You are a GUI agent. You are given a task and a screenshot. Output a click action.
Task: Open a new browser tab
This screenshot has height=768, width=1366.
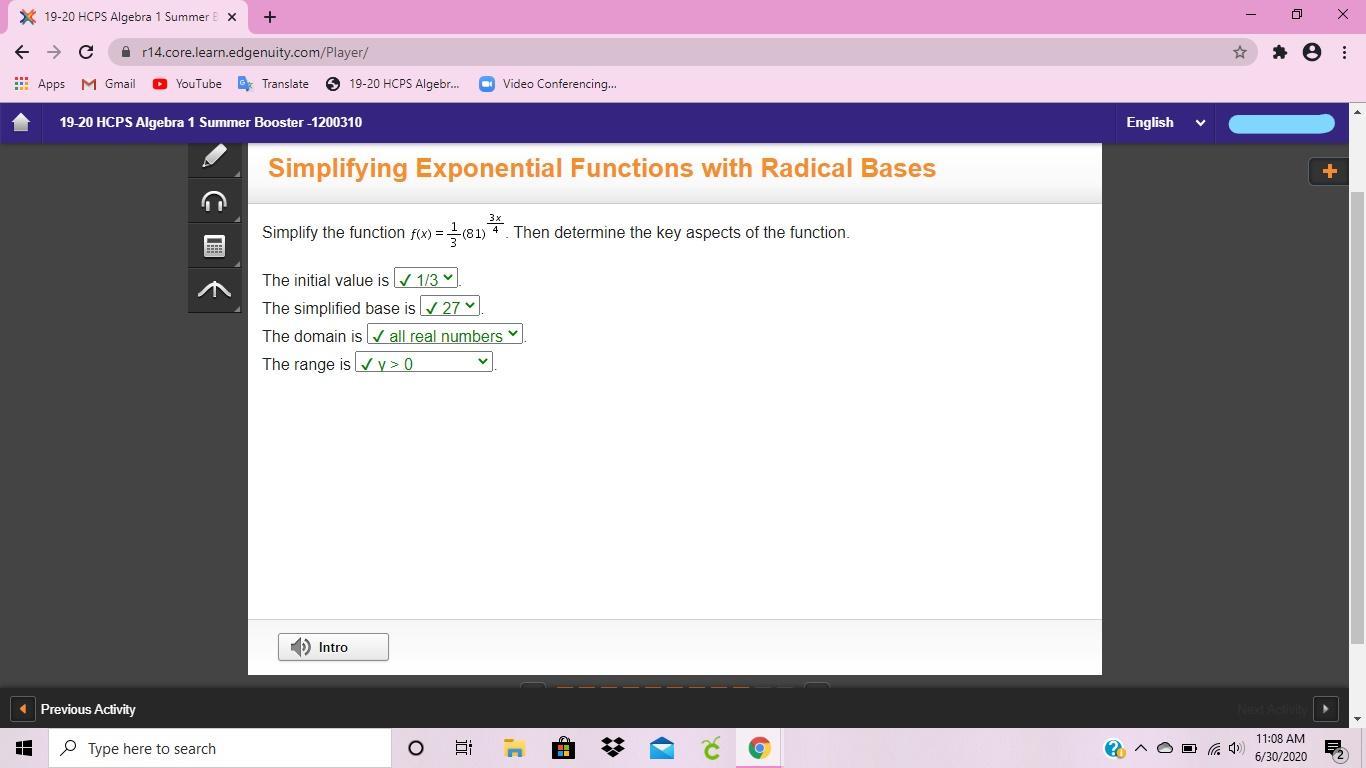tap(269, 17)
